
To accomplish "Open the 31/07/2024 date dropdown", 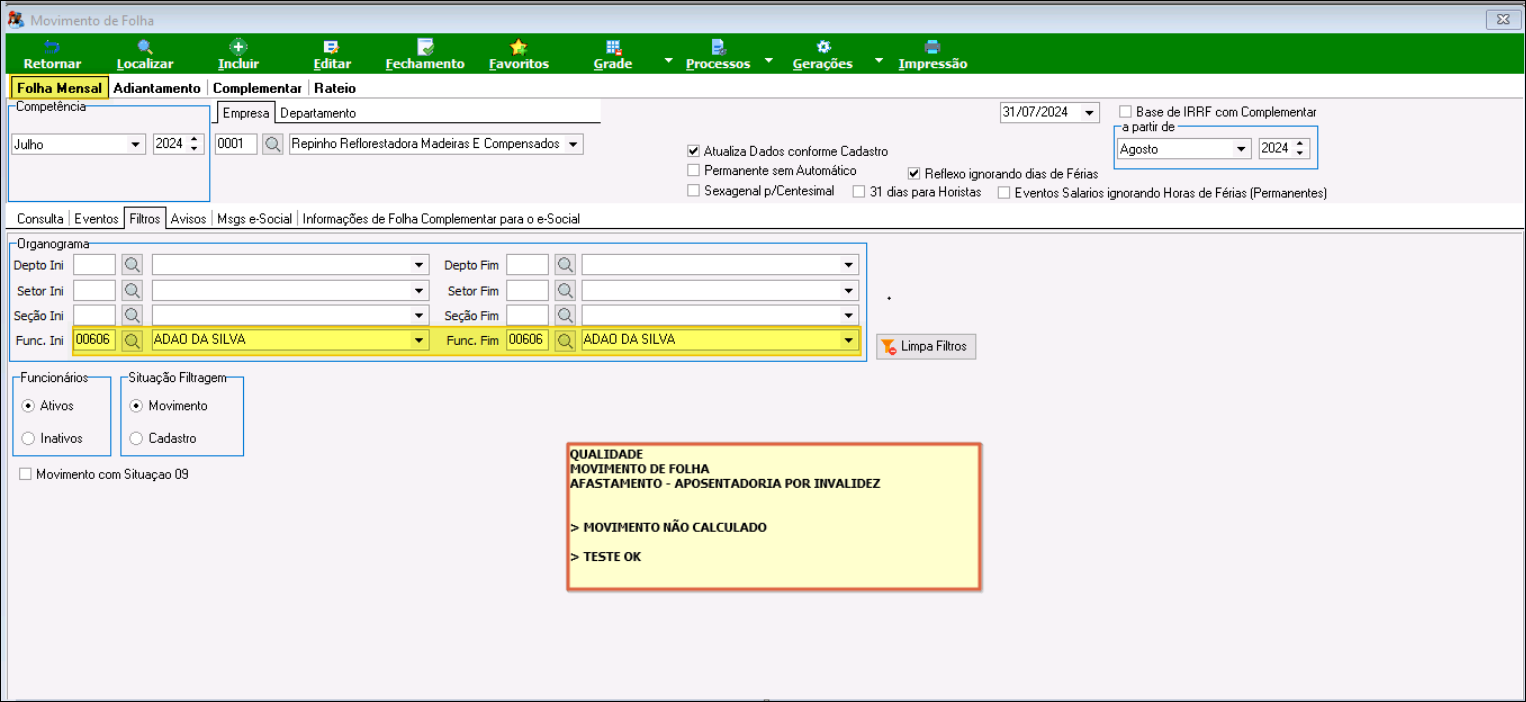I will [1089, 112].
